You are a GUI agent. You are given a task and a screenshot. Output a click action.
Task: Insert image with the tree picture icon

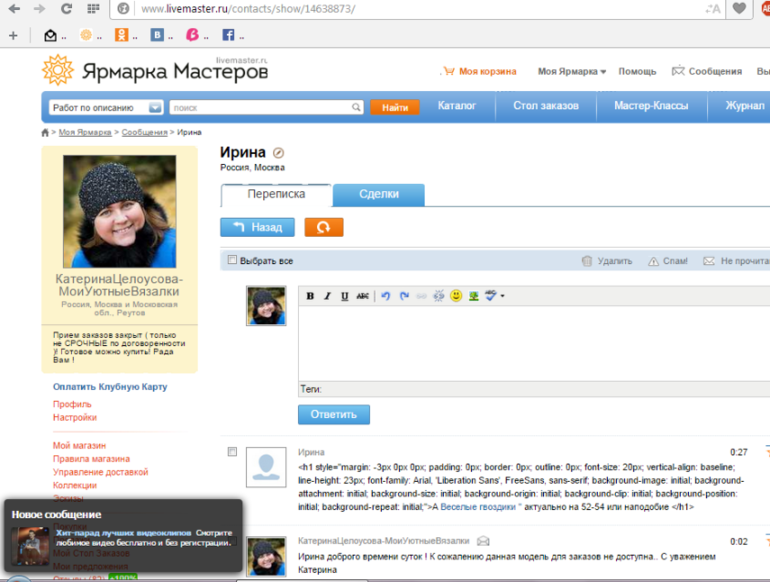(473, 296)
